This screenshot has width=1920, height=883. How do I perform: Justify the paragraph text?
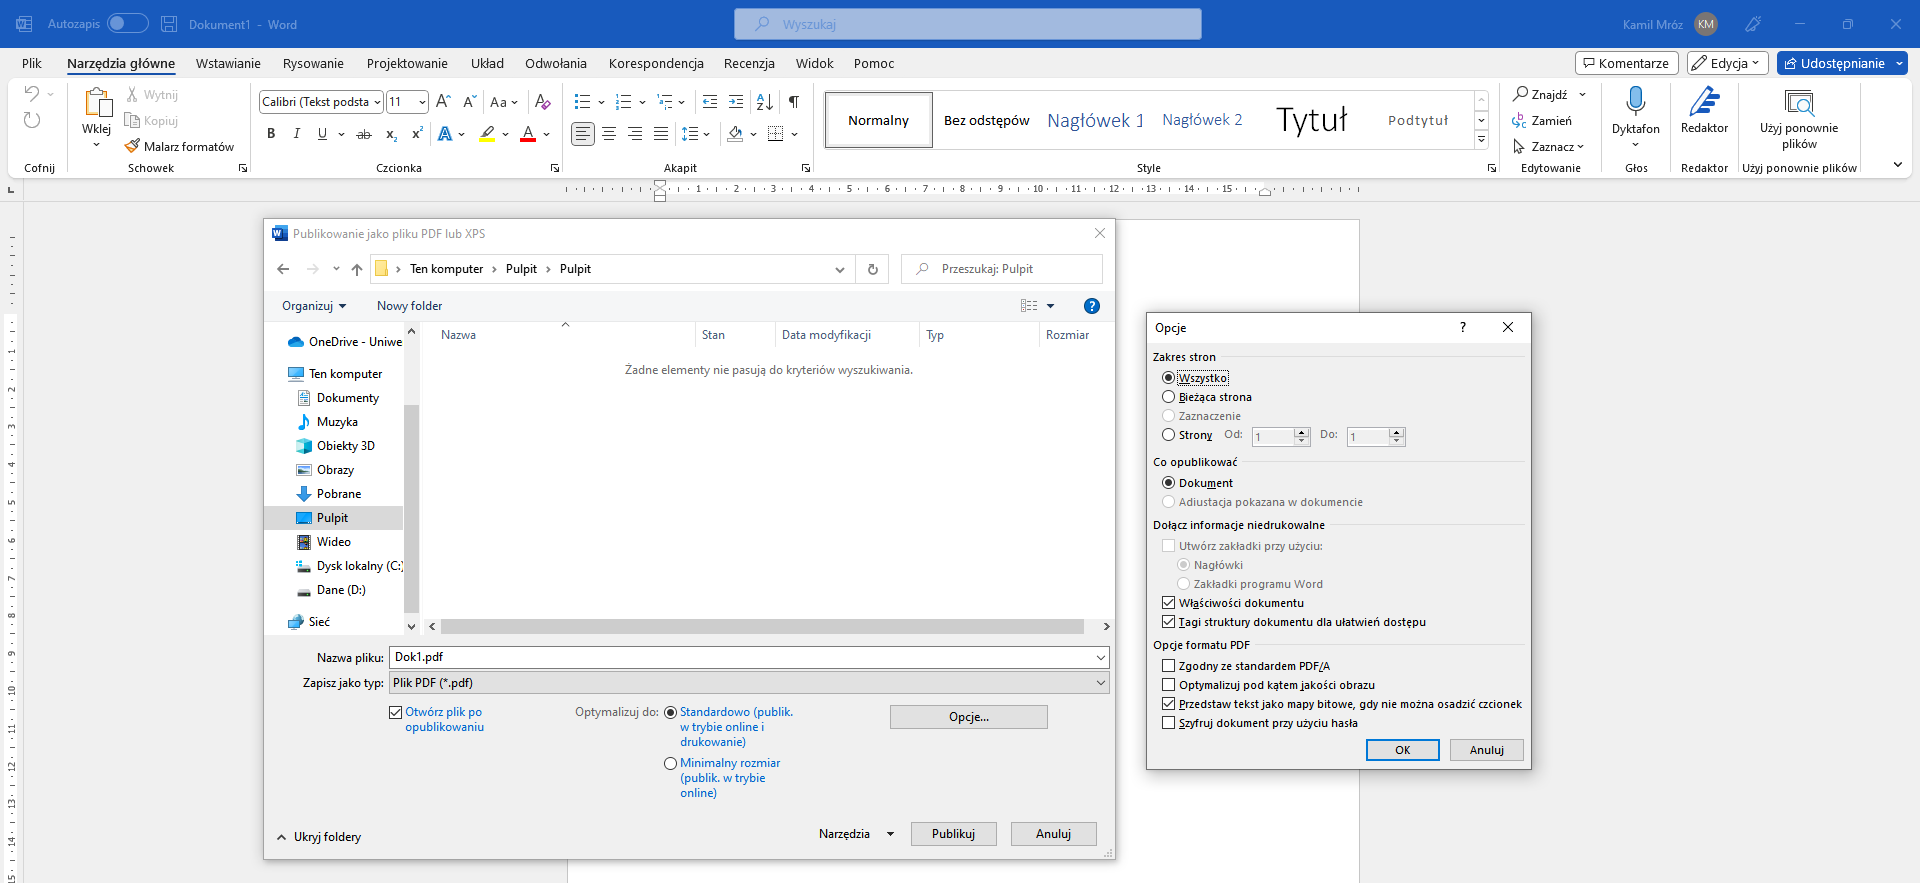(x=661, y=134)
